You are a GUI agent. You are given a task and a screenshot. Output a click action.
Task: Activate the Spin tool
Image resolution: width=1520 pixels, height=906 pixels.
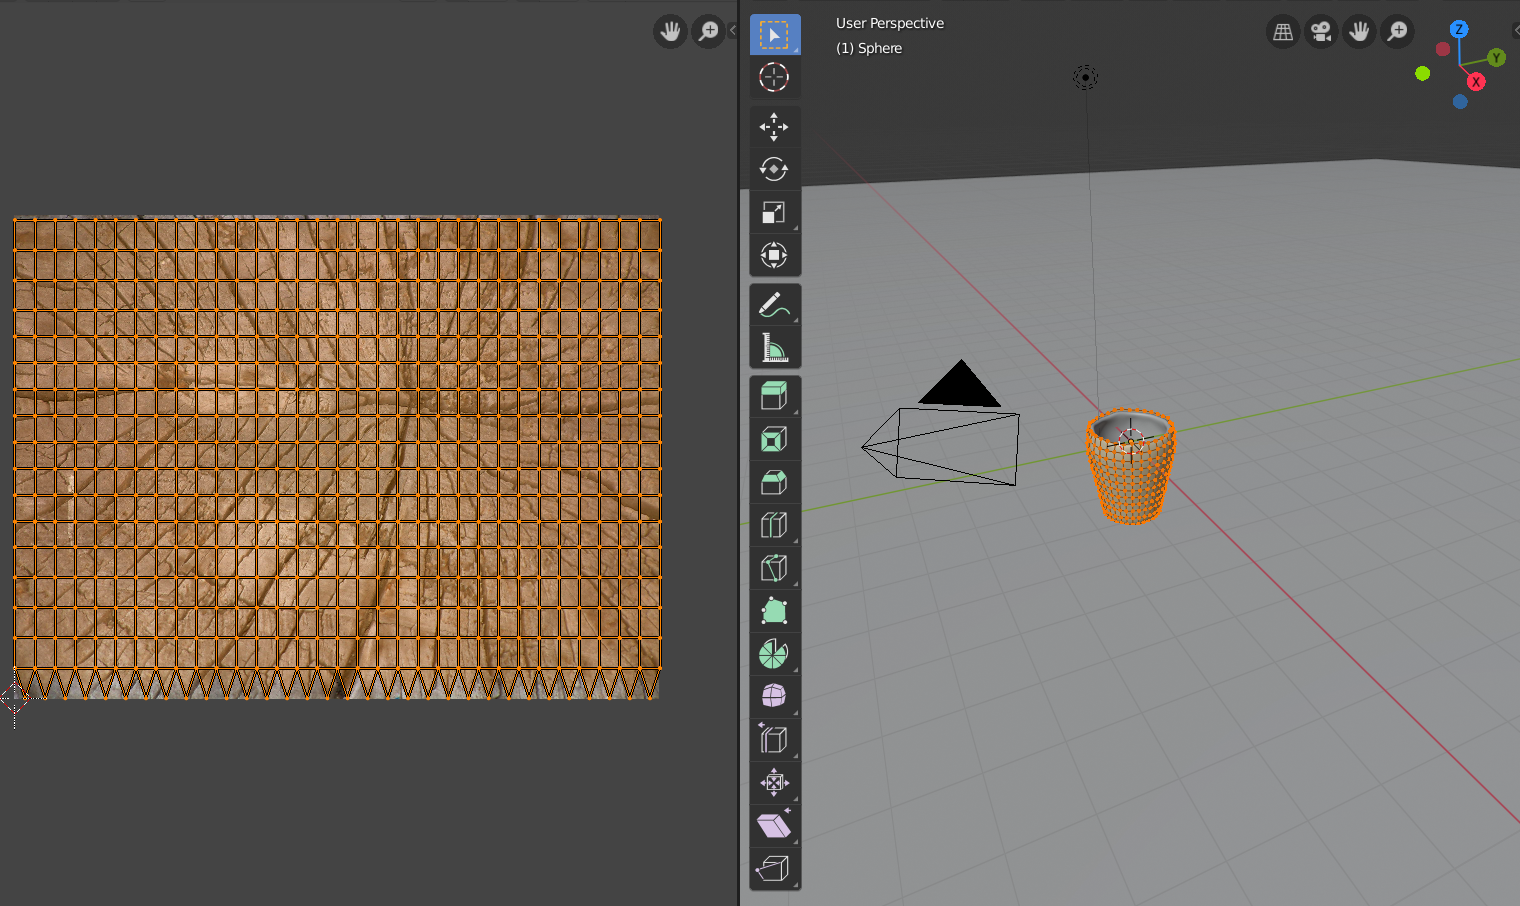pyautogui.click(x=774, y=654)
